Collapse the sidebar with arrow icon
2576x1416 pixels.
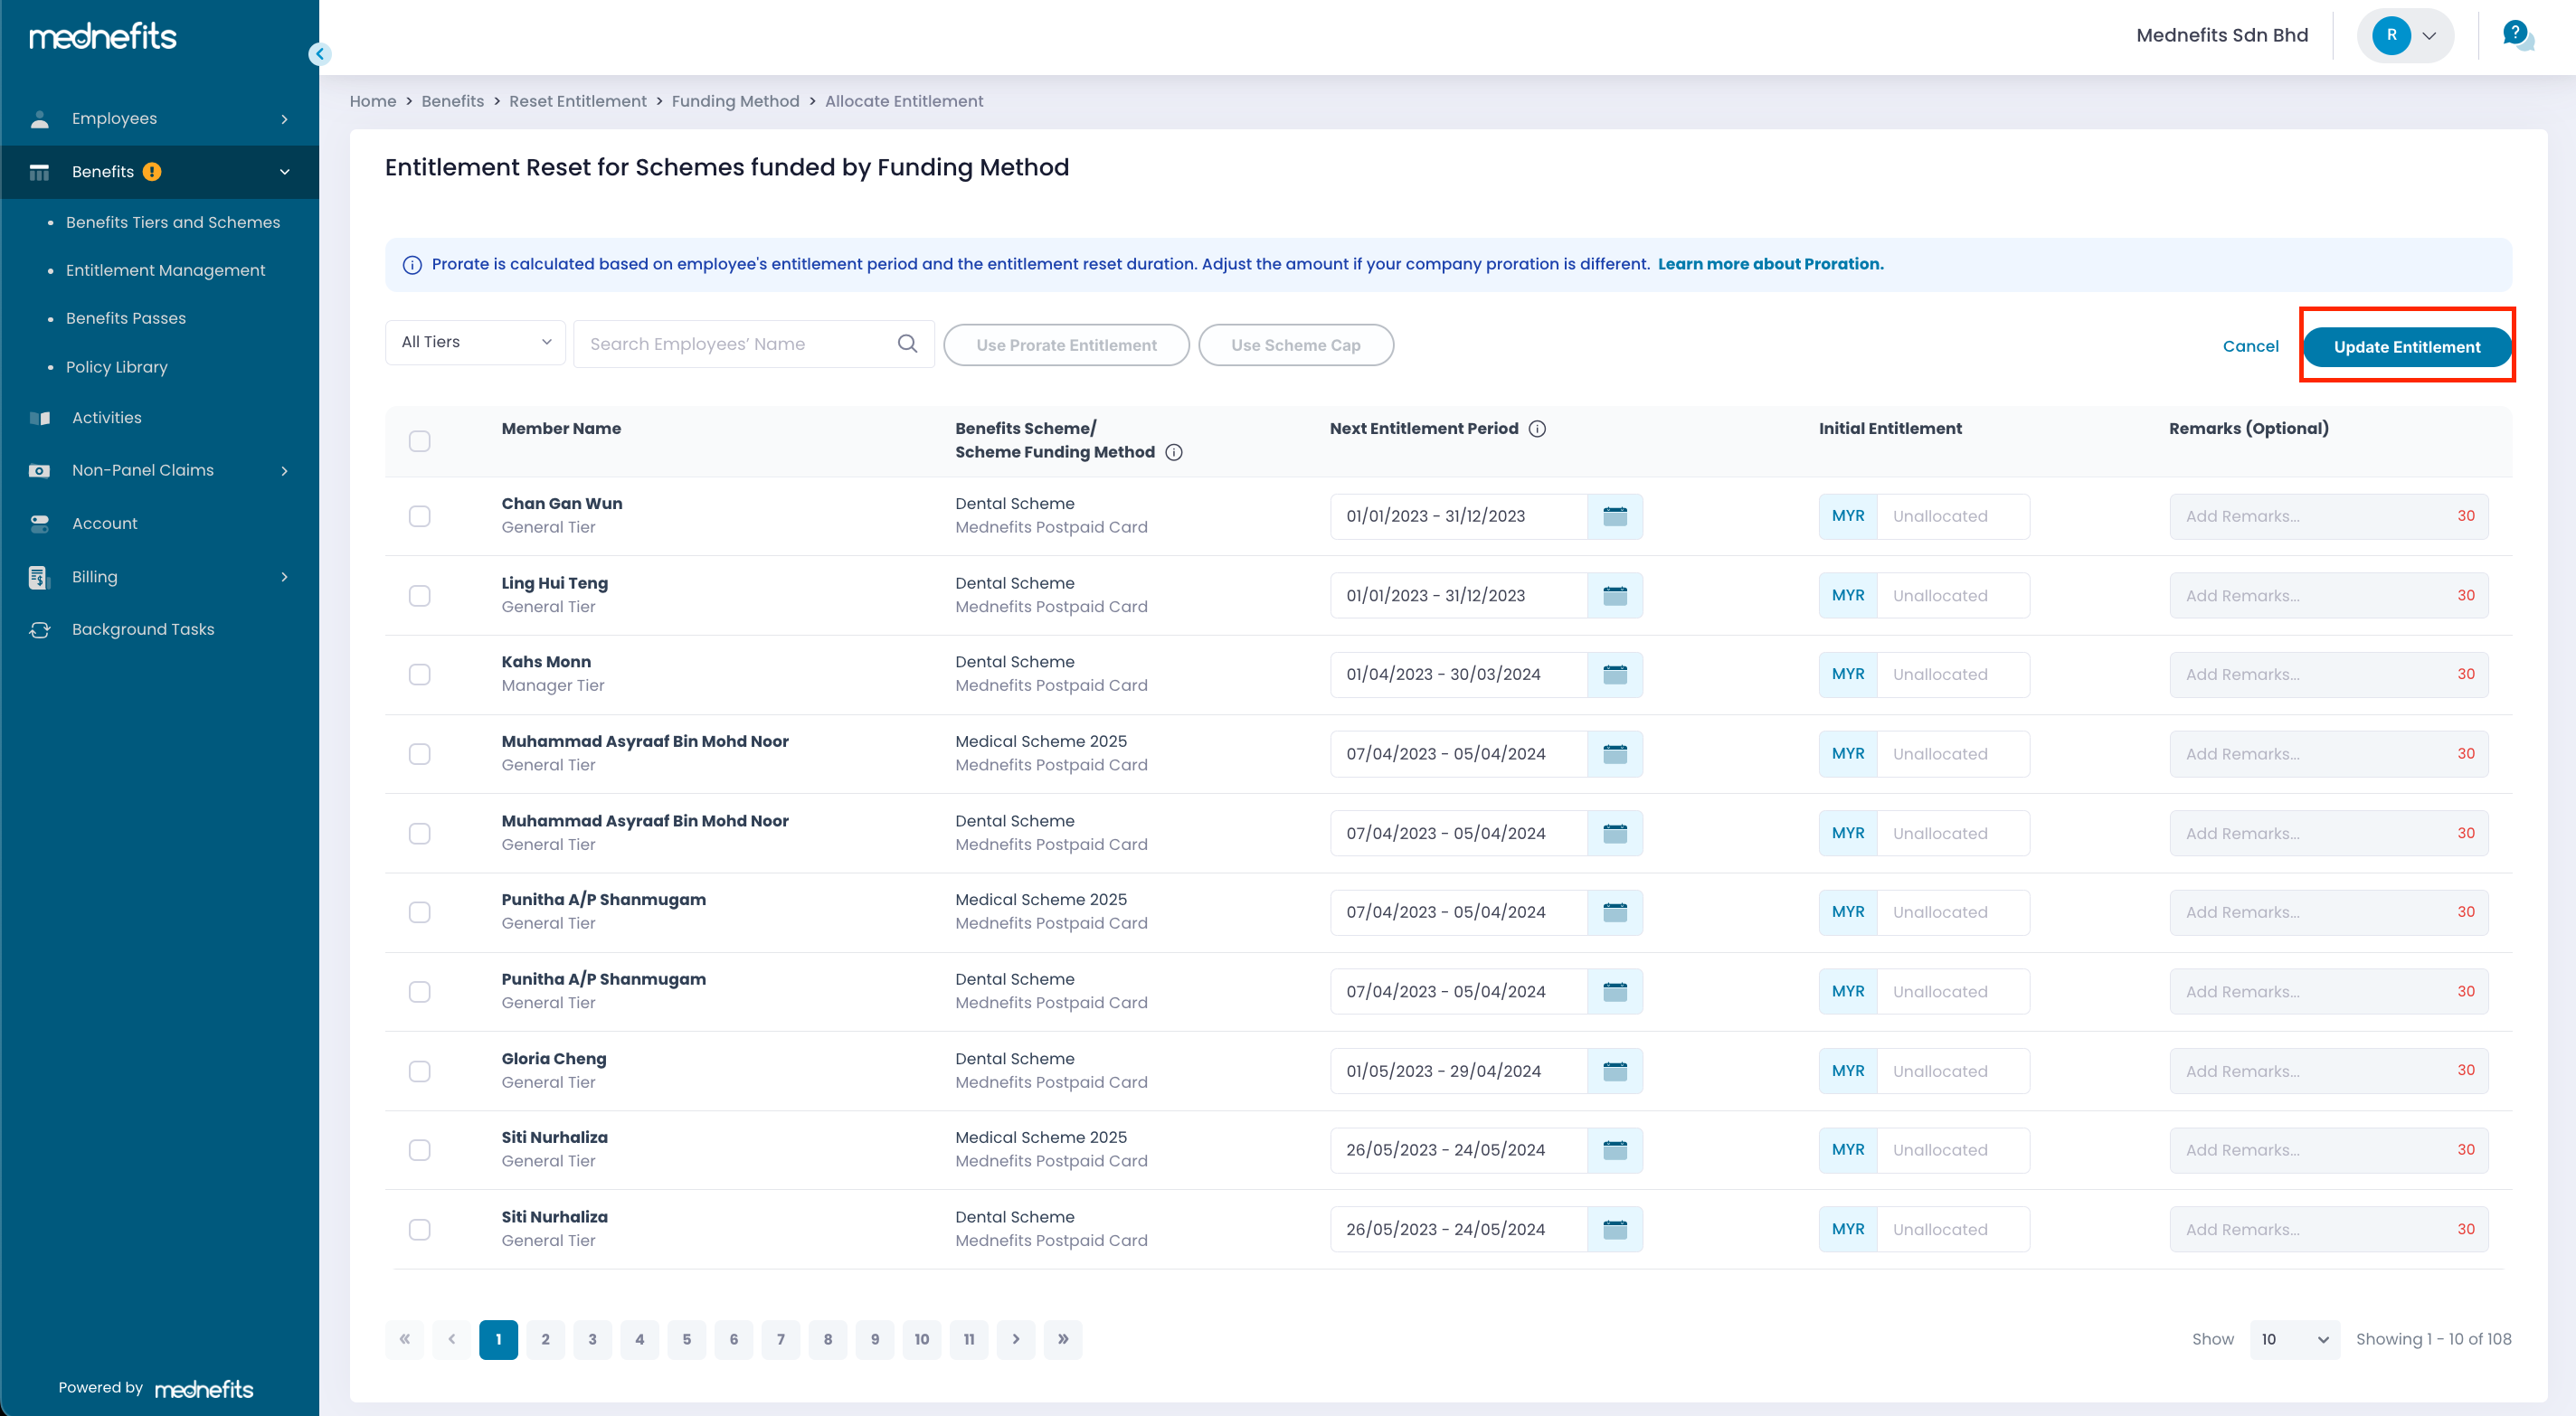coord(320,54)
